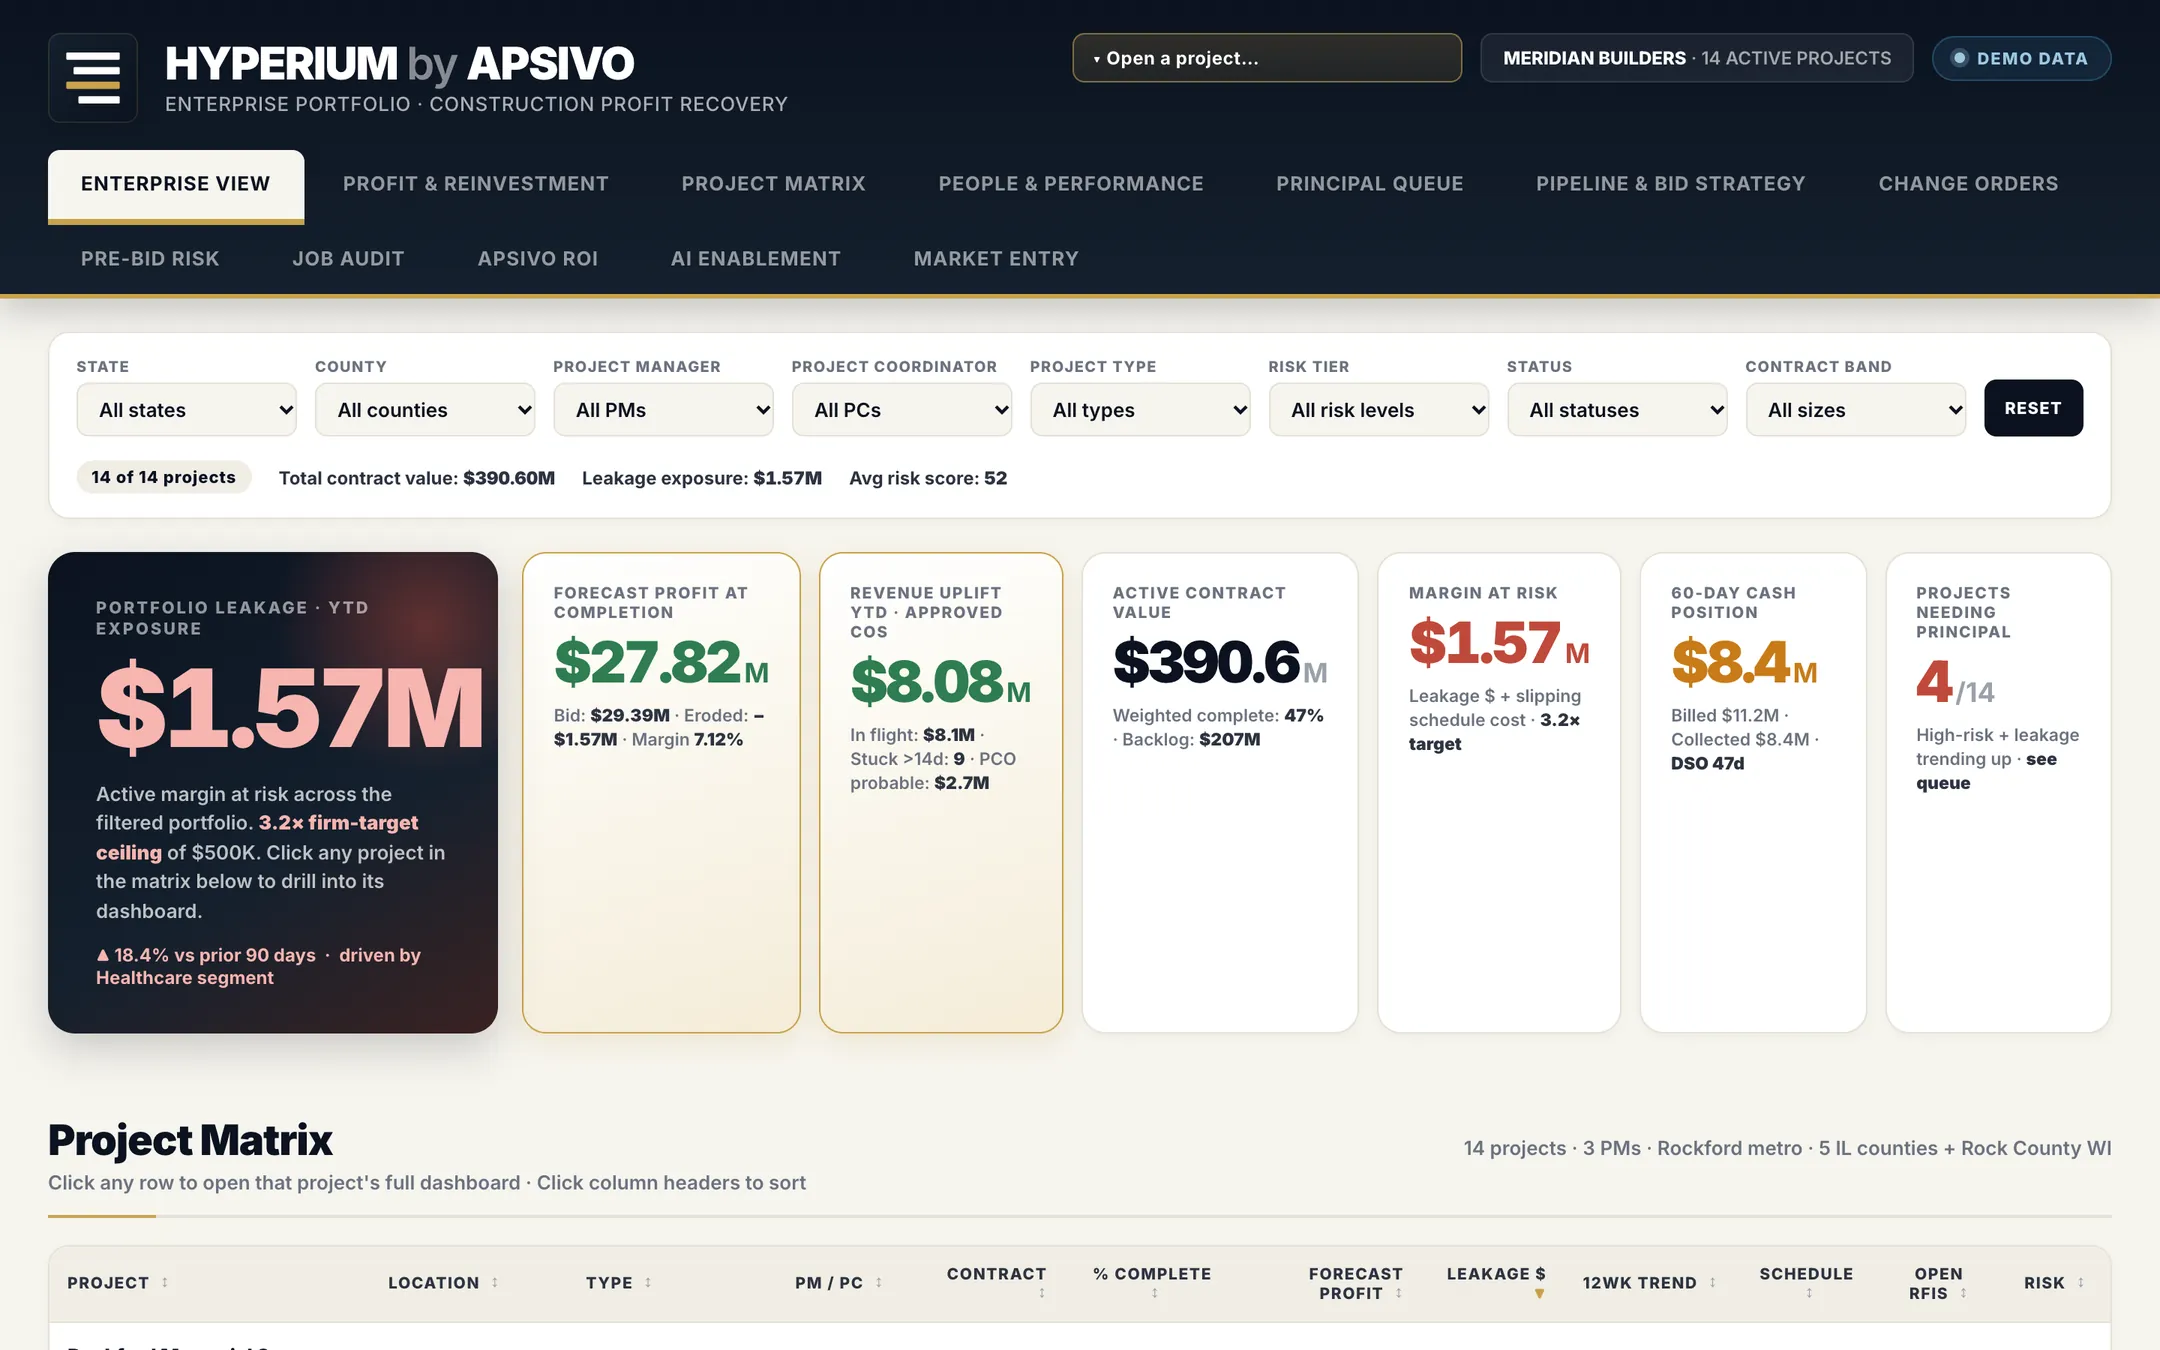2160x1350 pixels.
Task: Click the RESET filters button
Action: point(2033,408)
